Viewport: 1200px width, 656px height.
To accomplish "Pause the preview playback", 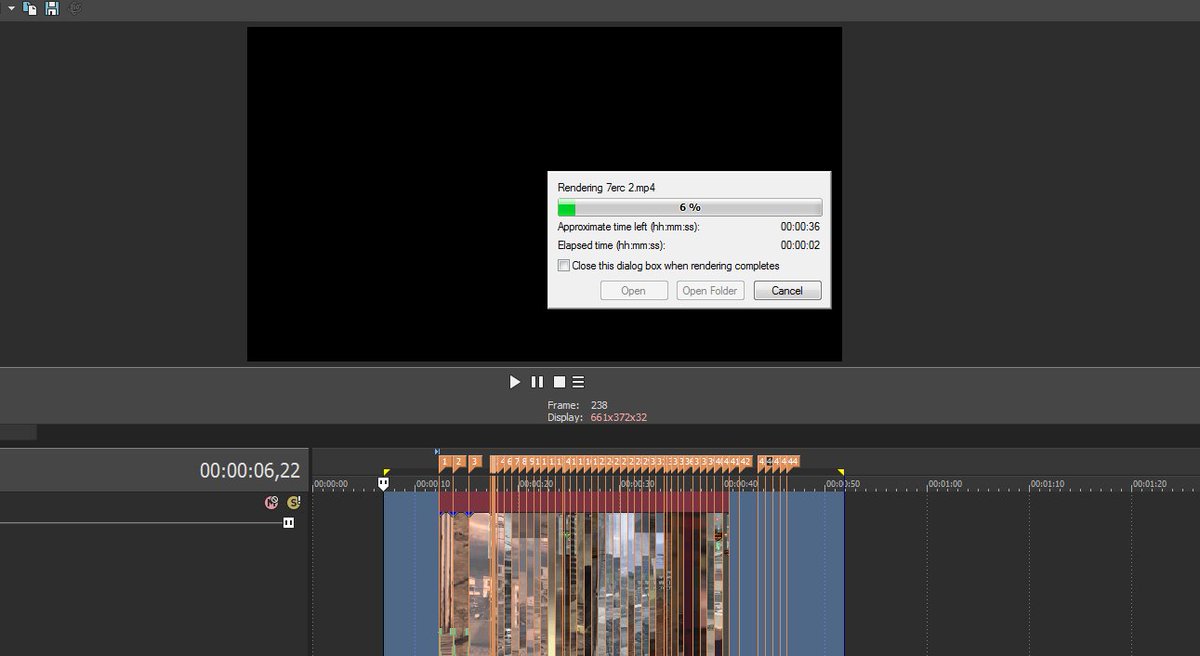I will pyautogui.click(x=537, y=382).
